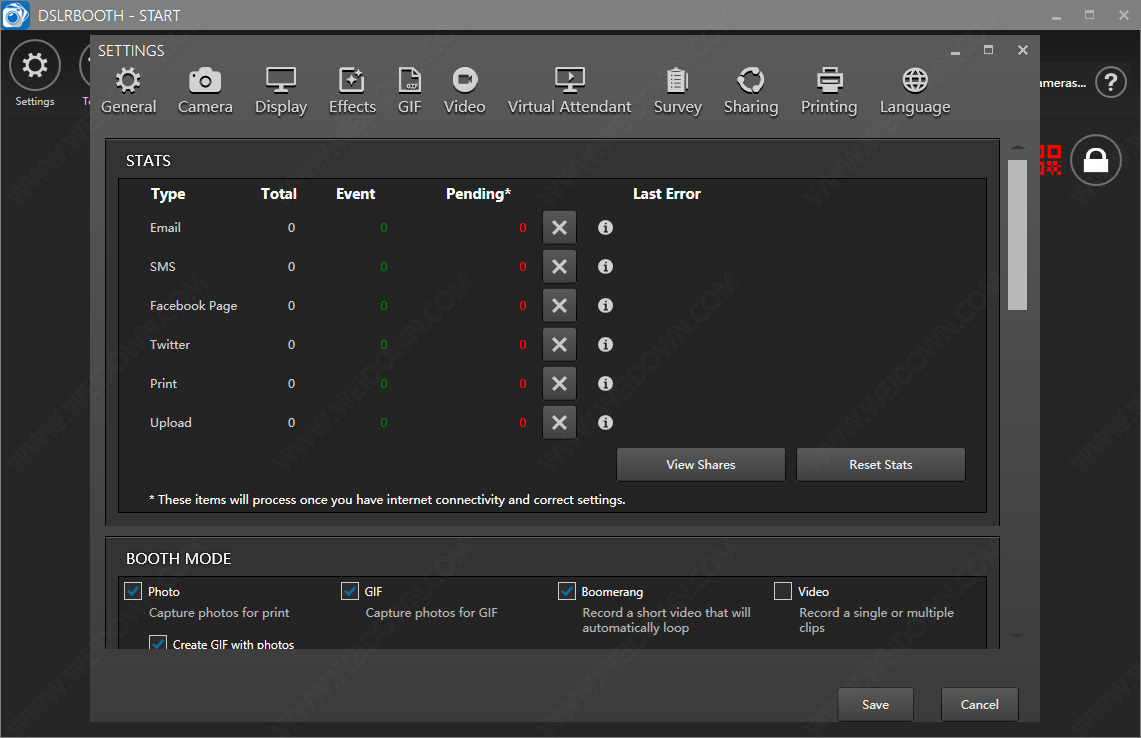Viewport: 1141px width, 738px height.
Task: Click the Last Error column header
Action: (x=667, y=194)
